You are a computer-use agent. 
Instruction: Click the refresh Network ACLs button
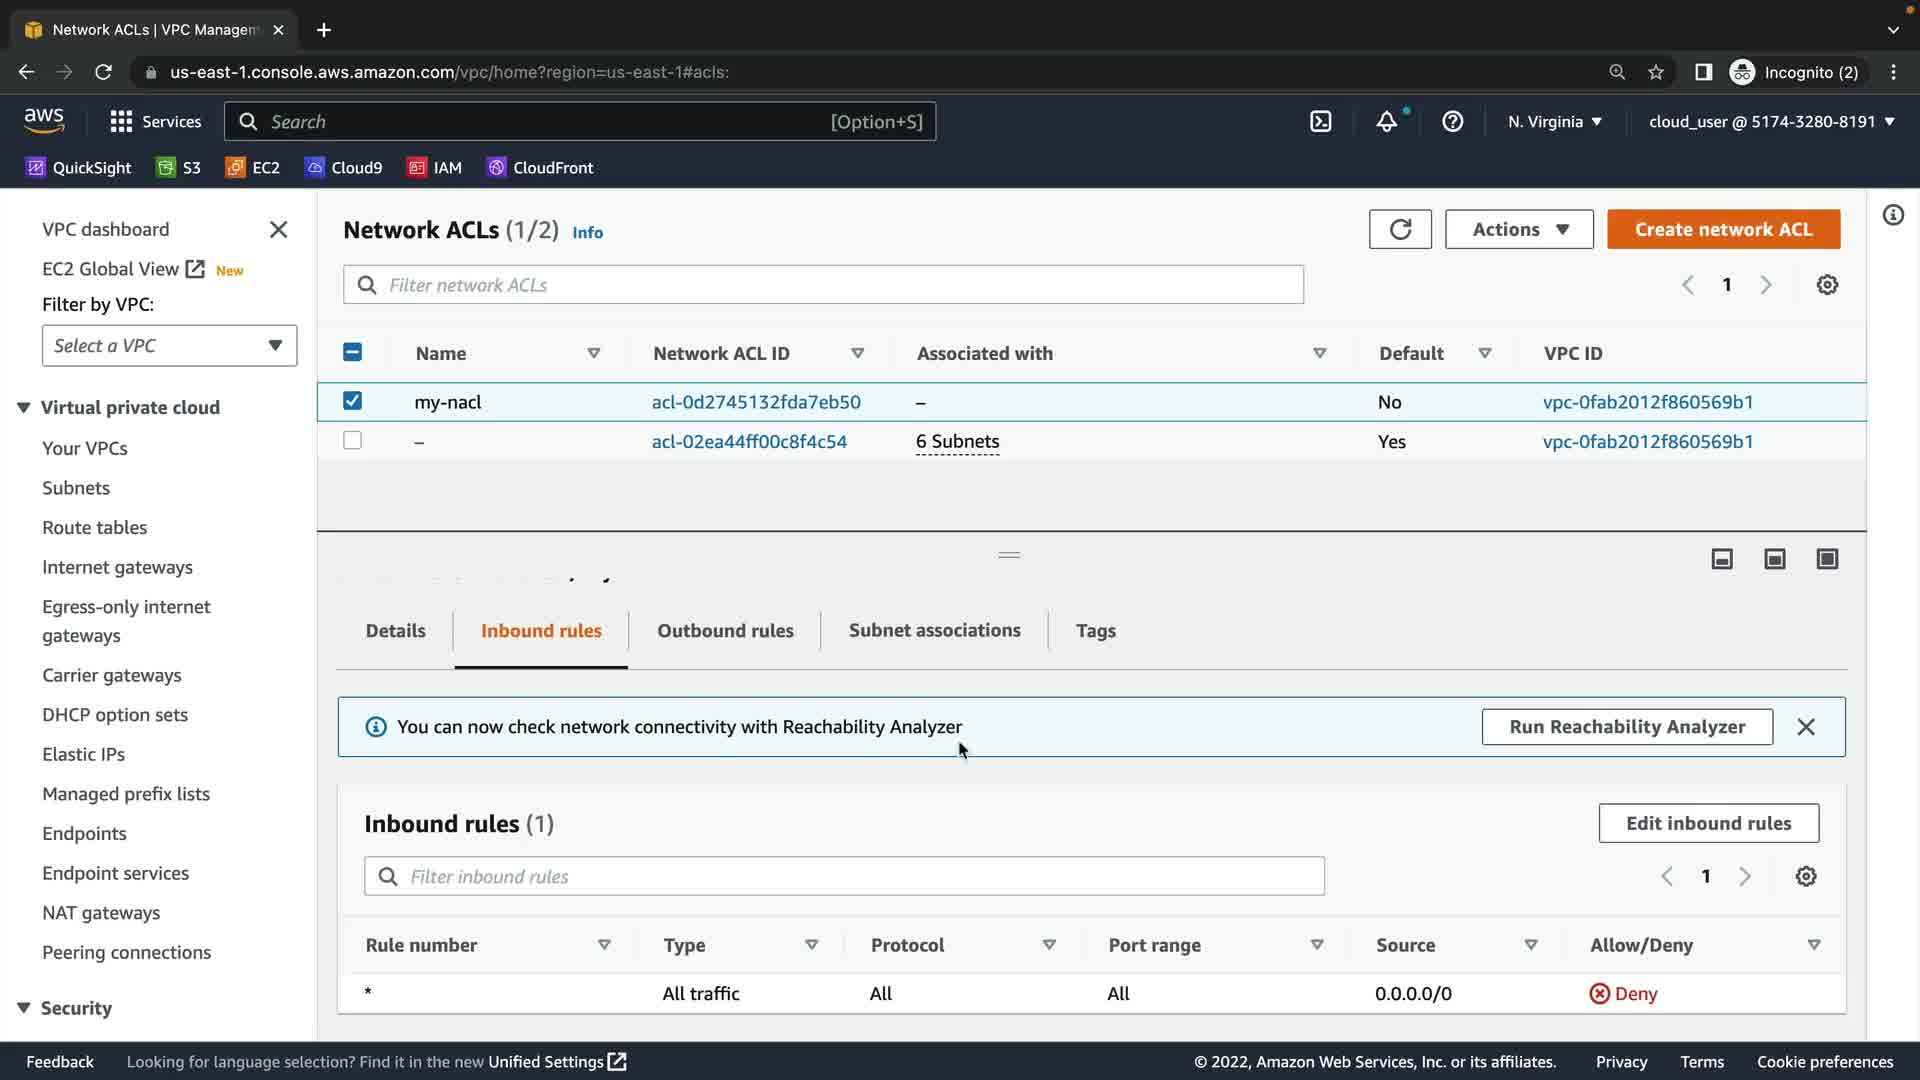1399,229
